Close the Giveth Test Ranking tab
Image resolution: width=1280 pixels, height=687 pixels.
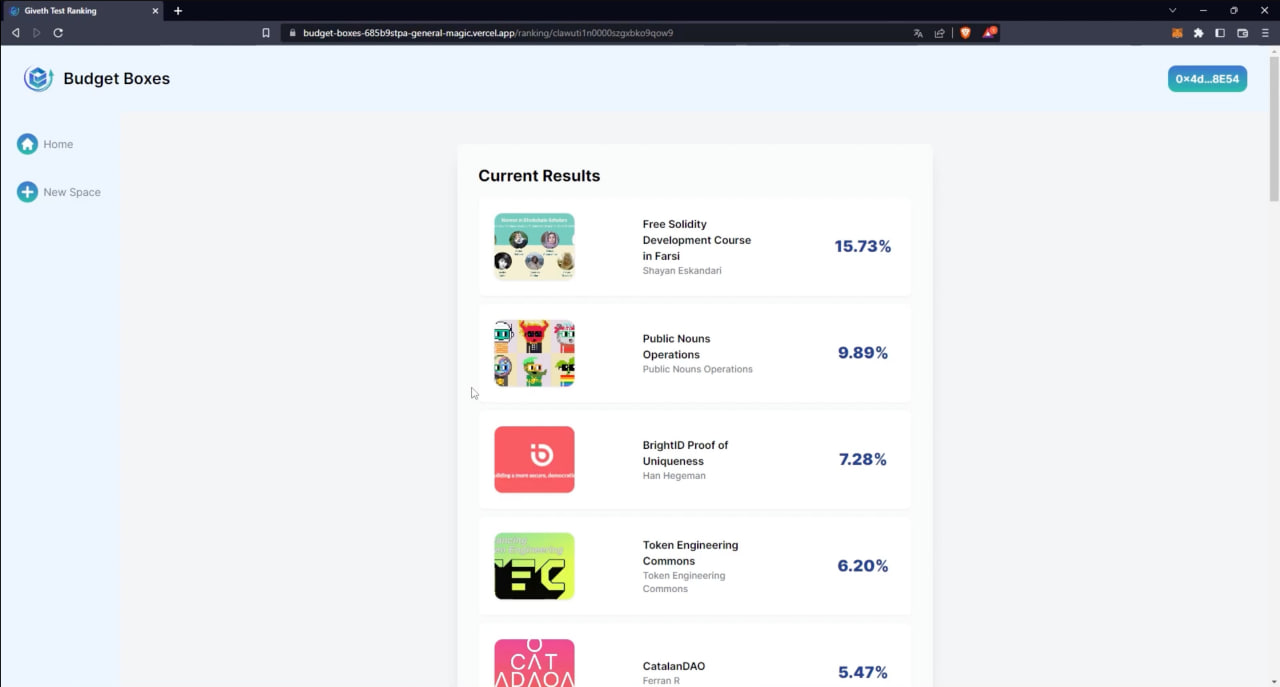(155, 11)
